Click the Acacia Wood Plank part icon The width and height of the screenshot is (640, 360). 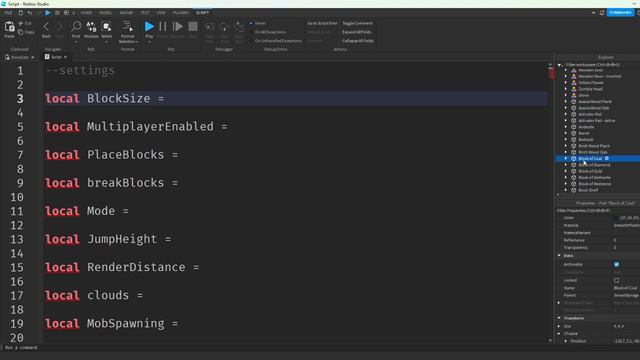573,102
